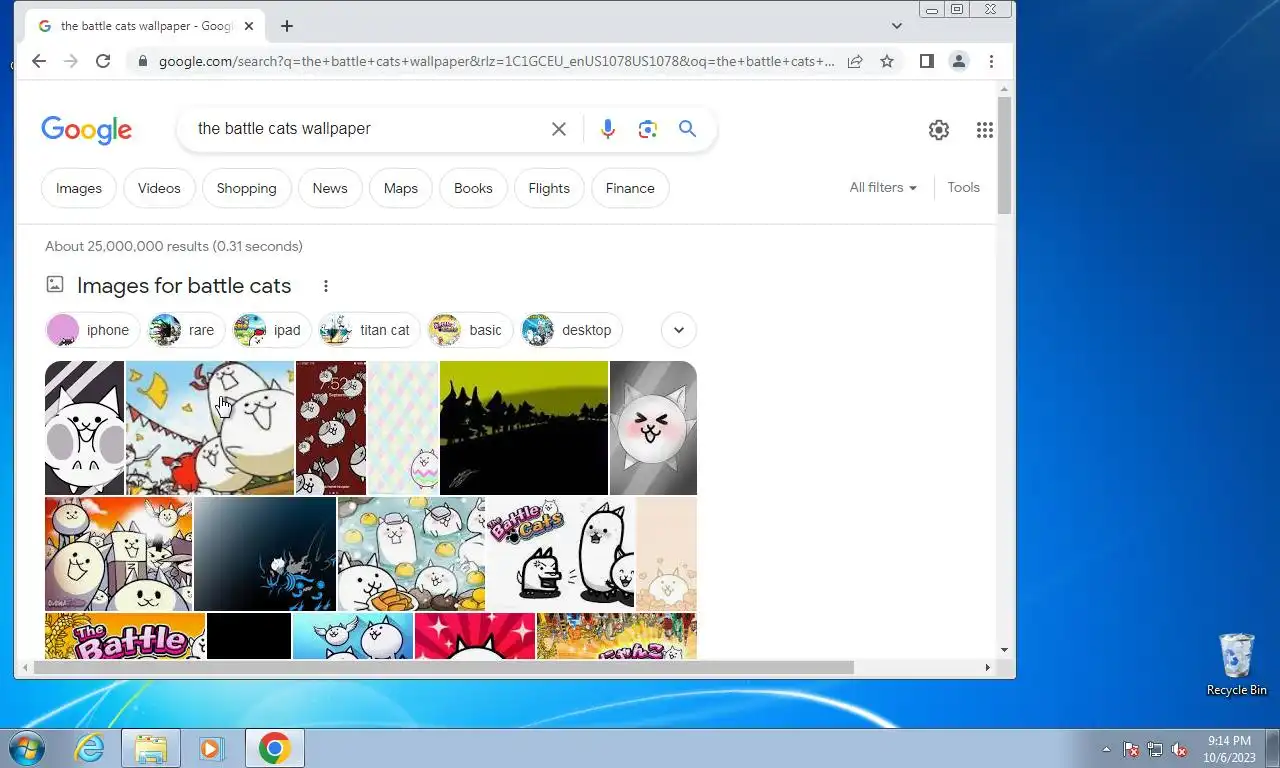Image resolution: width=1280 pixels, height=768 pixels.
Task: Open a new tab with plus button
Action: click(287, 26)
